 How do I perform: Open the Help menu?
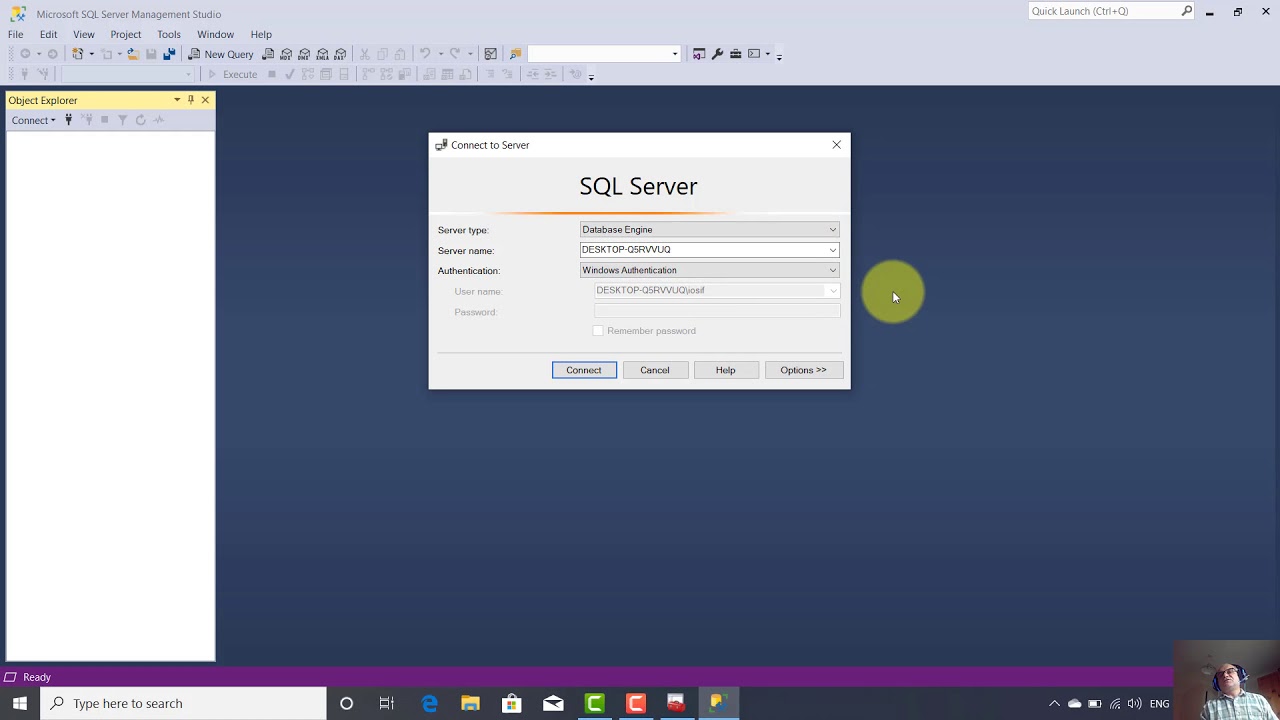261,34
